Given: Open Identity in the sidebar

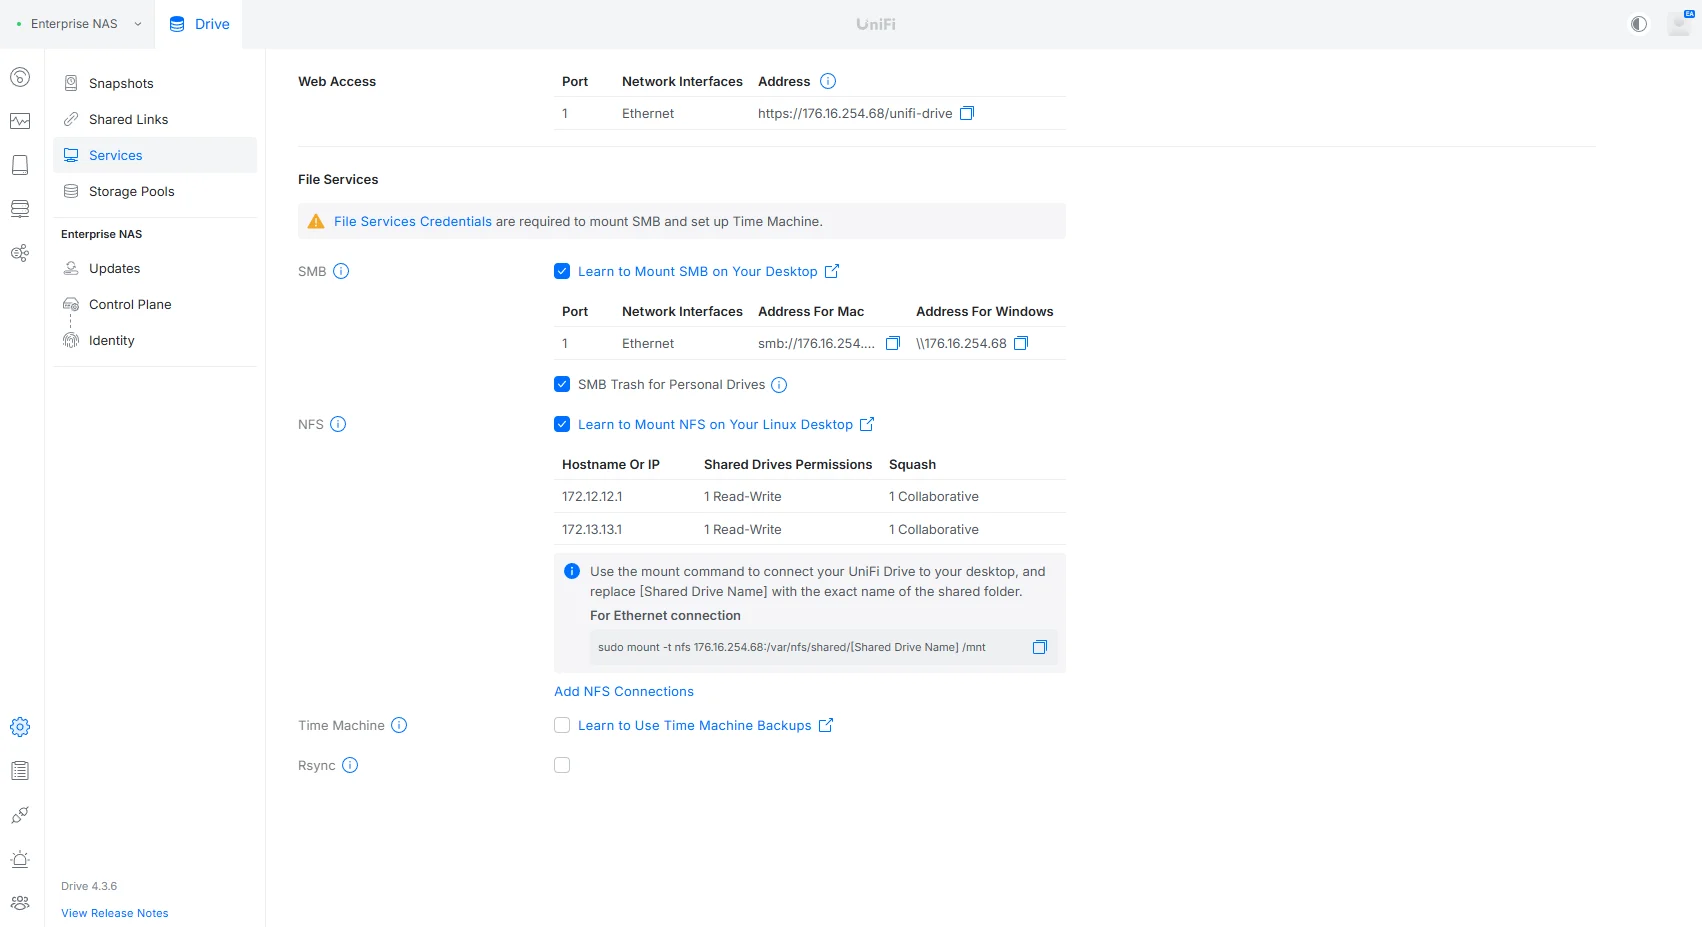Looking at the screenshot, I should pos(155,340).
